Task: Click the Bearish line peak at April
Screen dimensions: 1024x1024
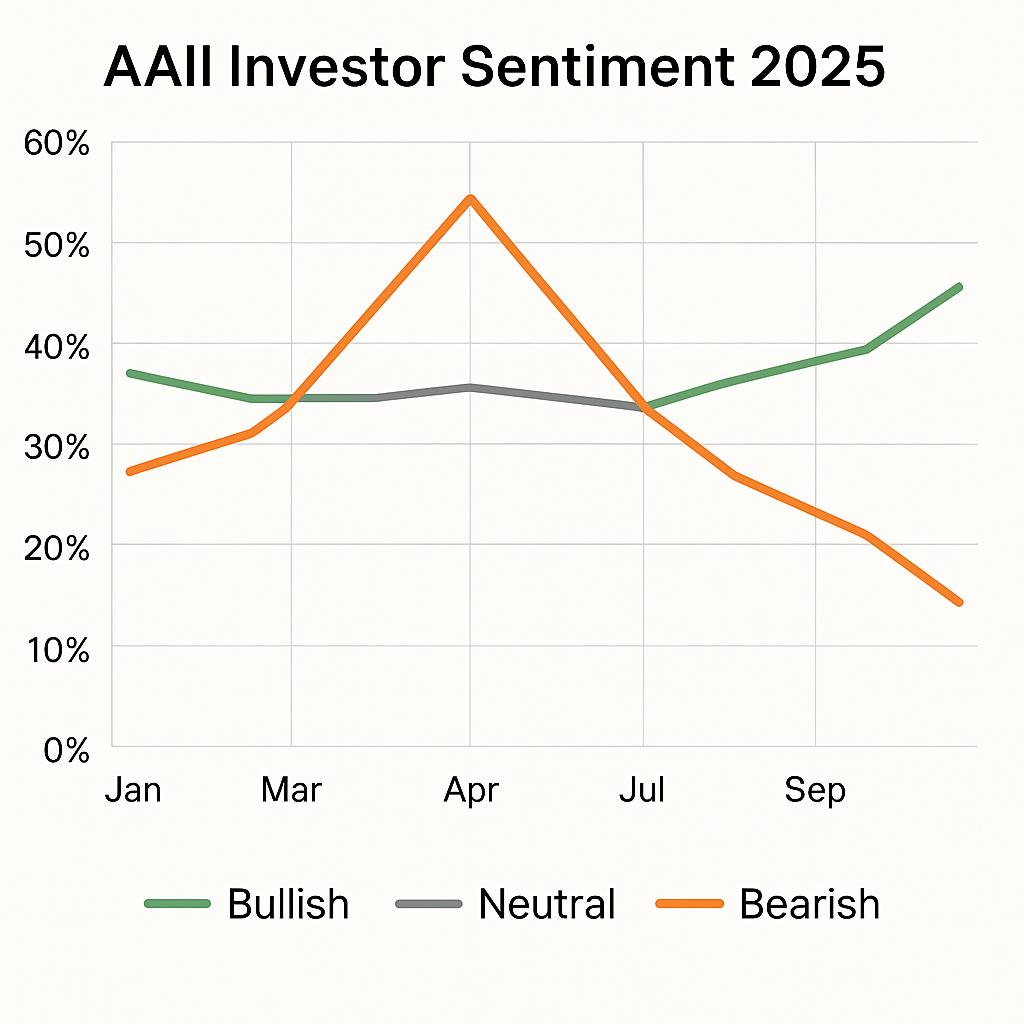Action: coord(469,198)
